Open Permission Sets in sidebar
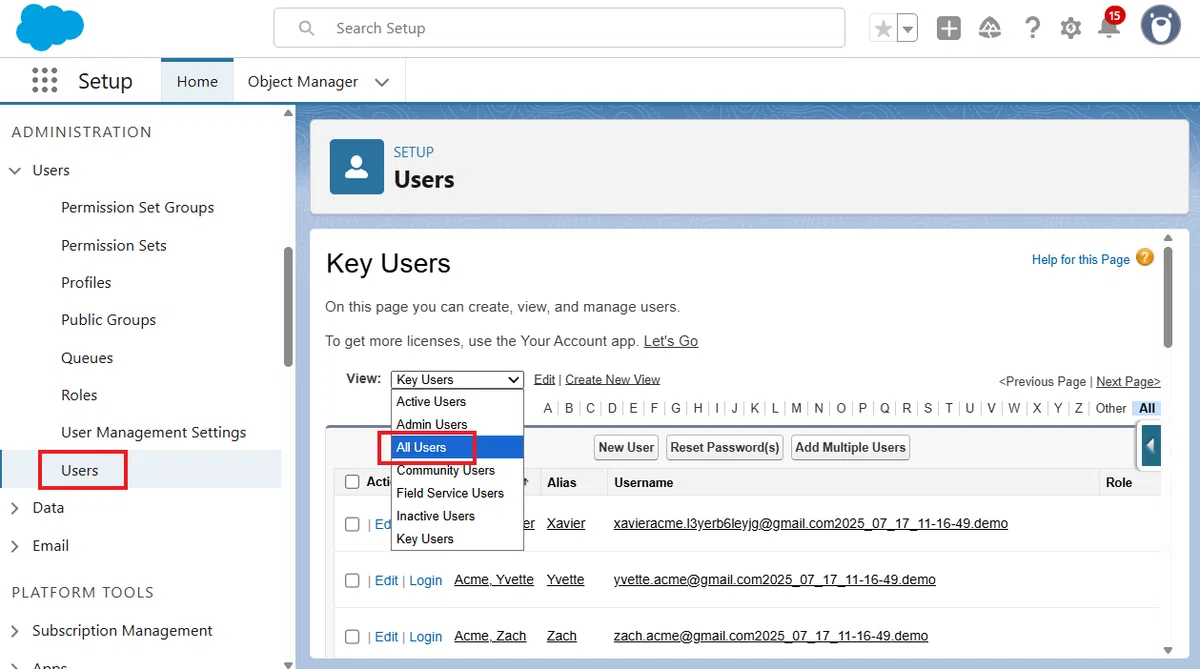The image size is (1200, 669). (x=114, y=245)
